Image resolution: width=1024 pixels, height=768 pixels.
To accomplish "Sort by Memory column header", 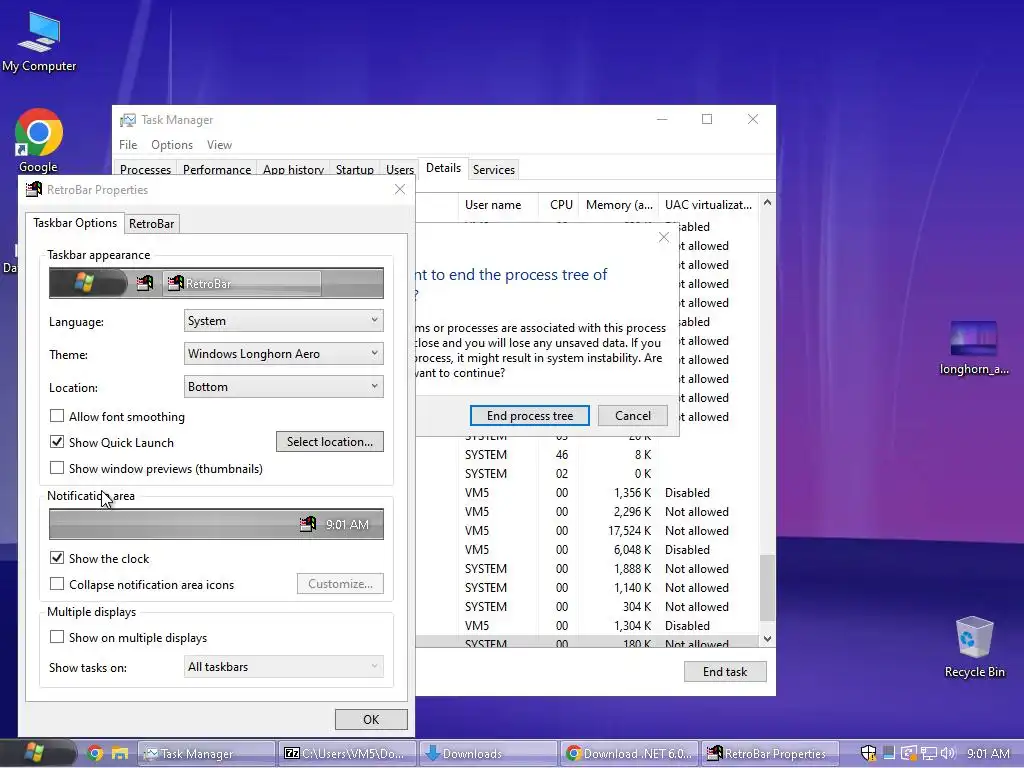I will pyautogui.click(x=619, y=204).
